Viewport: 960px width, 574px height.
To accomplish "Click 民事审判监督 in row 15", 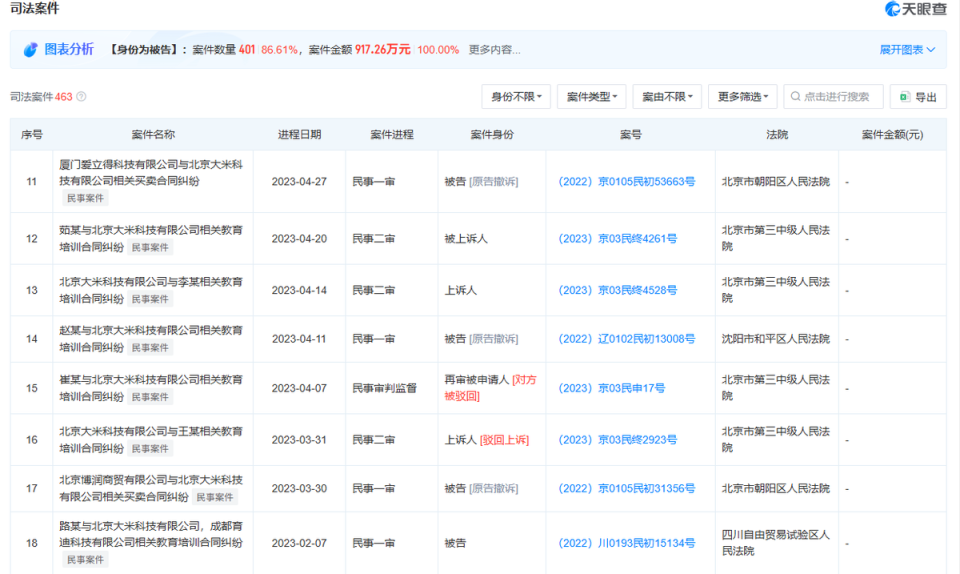I will [x=384, y=389].
